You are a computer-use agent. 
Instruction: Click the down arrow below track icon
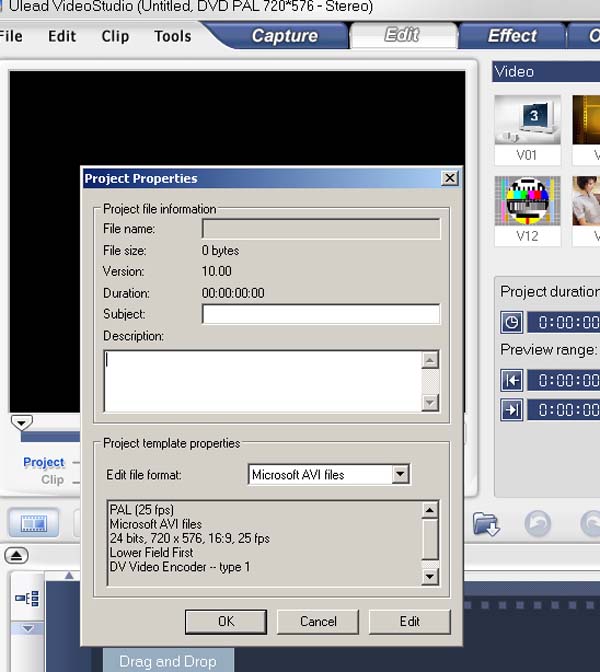27,629
